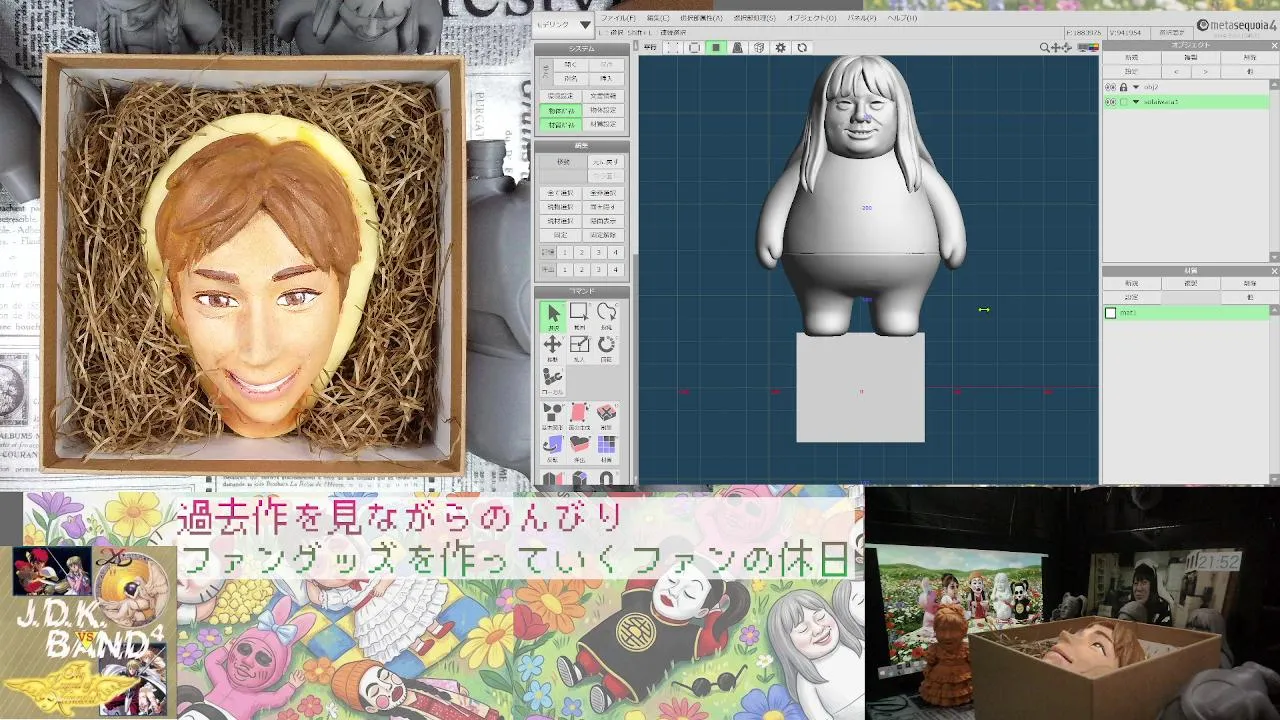Click the 環境設定 preferences button
This screenshot has width=1280, height=720.
(560, 96)
